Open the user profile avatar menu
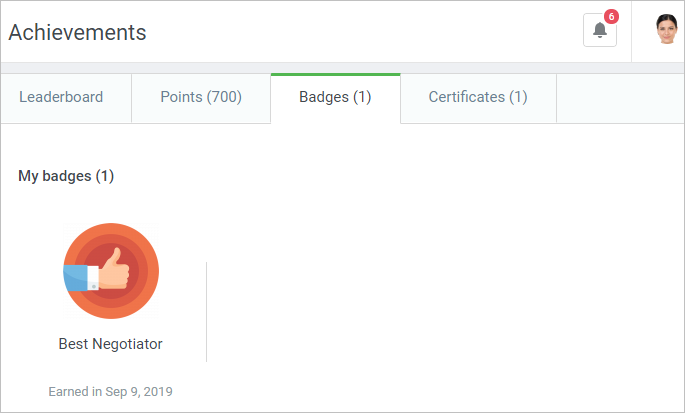Screen dimensions: 685x413 (667, 29)
